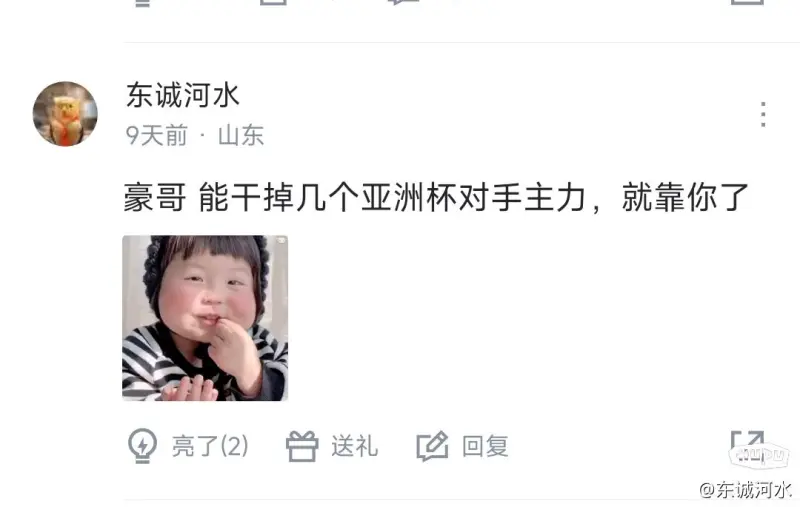Tap the lightbulb icon to light up comment
The image size is (800, 507).
click(142, 445)
